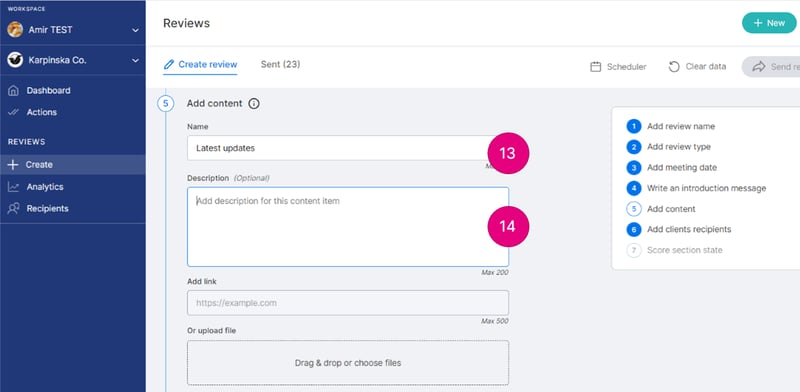Click the Name field with Latest updates
This screenshot has width=800, height=392.
pos(347,148)
